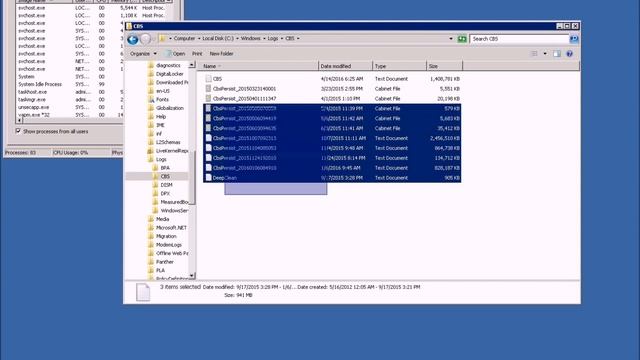Select the CBS folder in the tree
Viewport: 640px width, 360px height.
165,176
